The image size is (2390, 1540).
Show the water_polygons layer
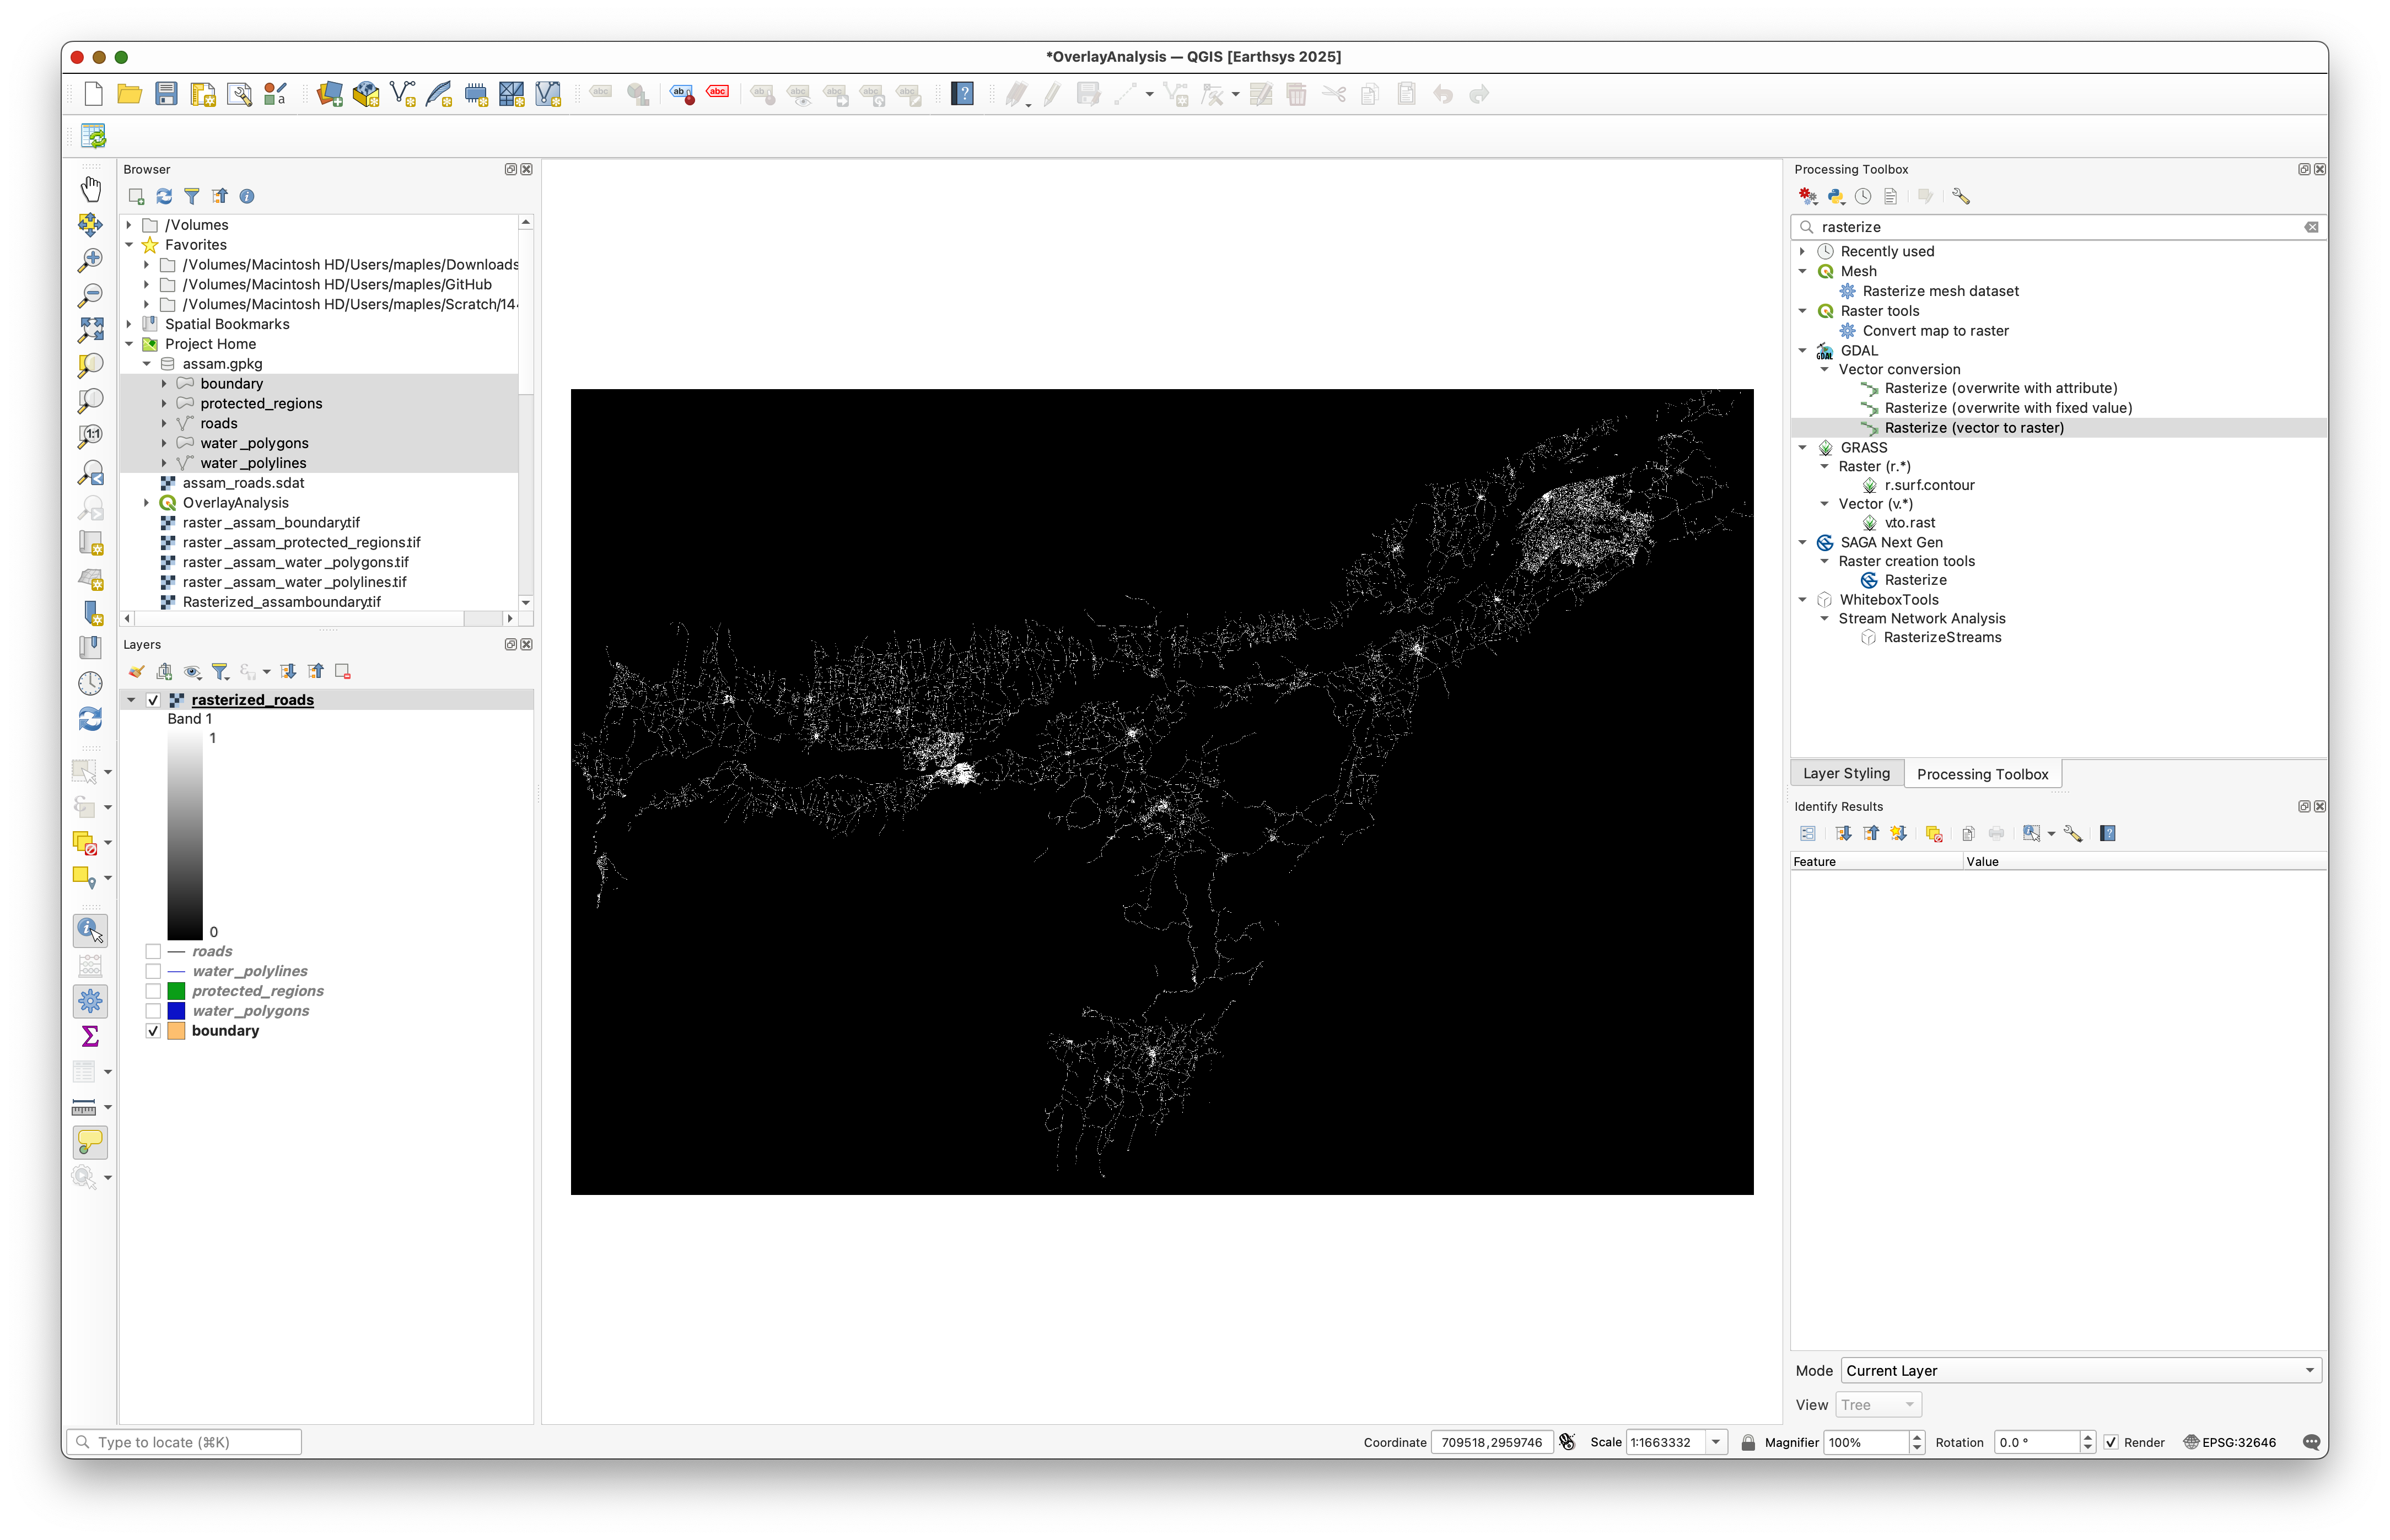pyautogui.click(x=153, y=1011)
